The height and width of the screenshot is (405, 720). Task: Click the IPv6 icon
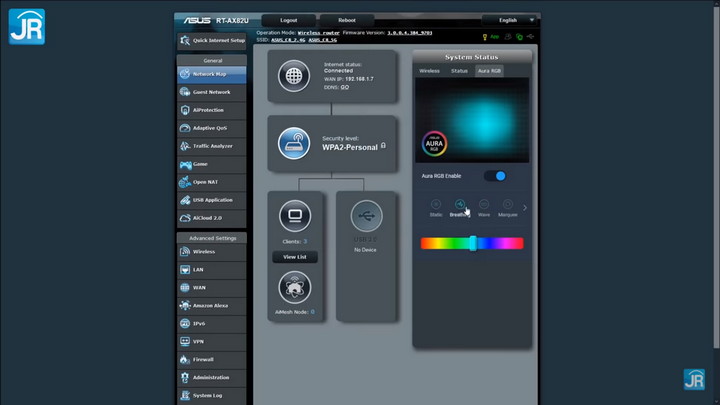[185, 324]
